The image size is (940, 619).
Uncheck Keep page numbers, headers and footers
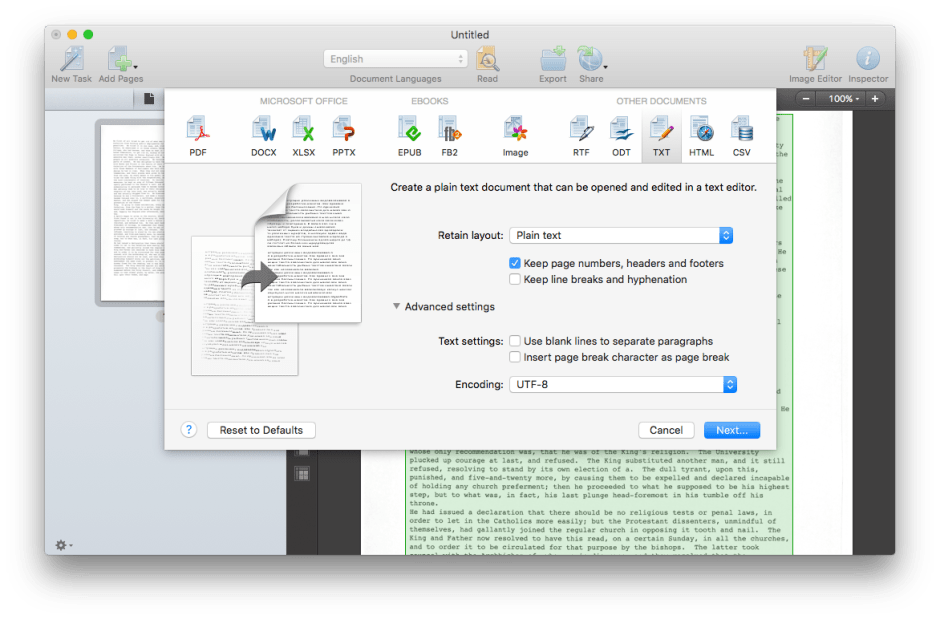click(516, 263)
